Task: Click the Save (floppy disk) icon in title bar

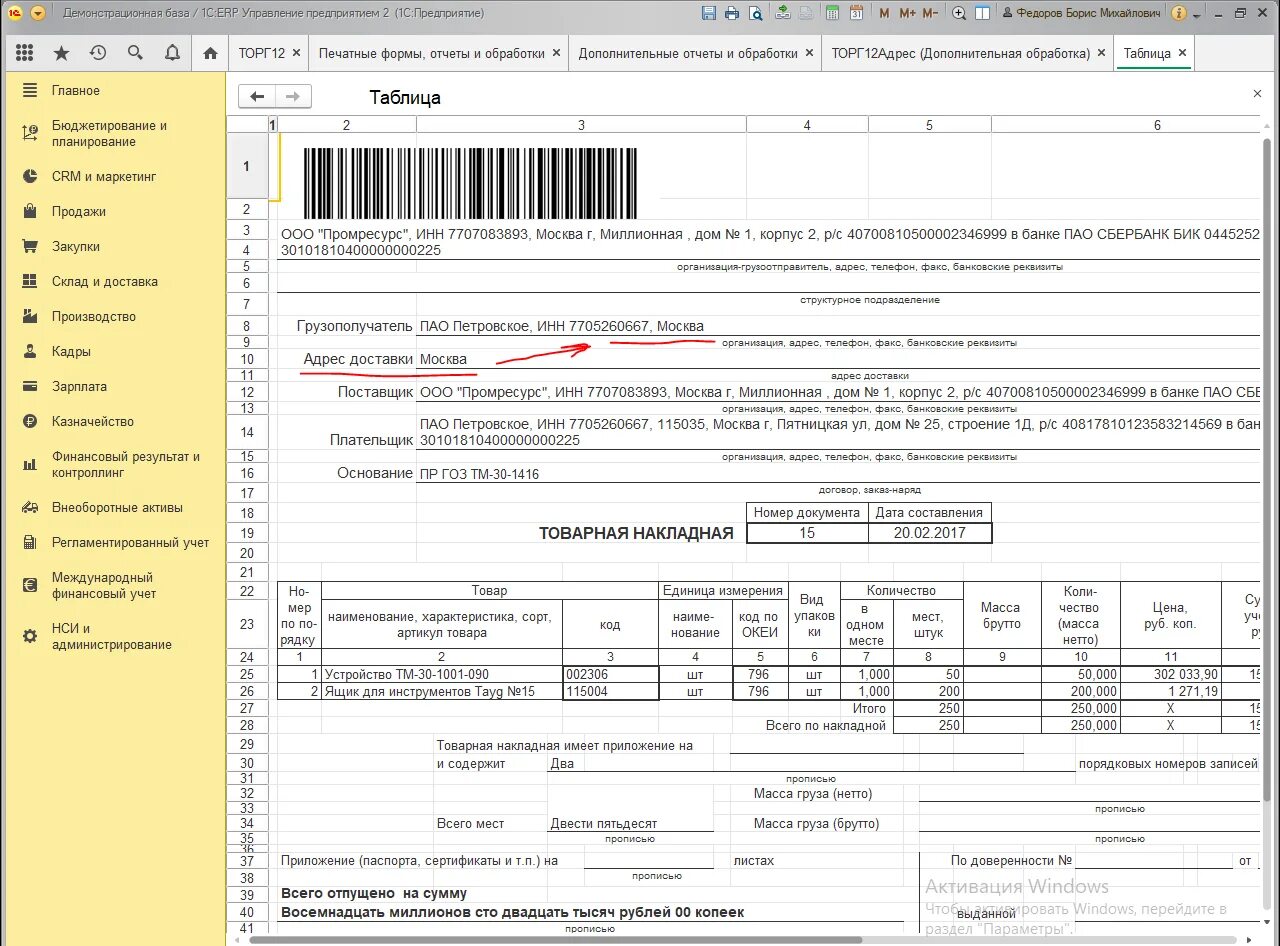Action: (x=709, y=14)
